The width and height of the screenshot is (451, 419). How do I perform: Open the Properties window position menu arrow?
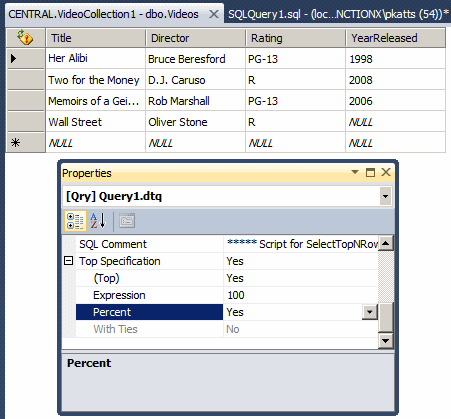355,172
